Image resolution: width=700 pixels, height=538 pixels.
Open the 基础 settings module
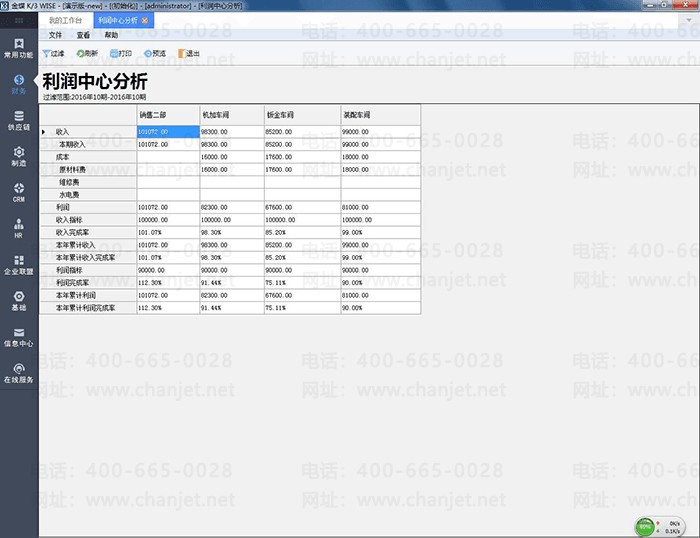19,300
